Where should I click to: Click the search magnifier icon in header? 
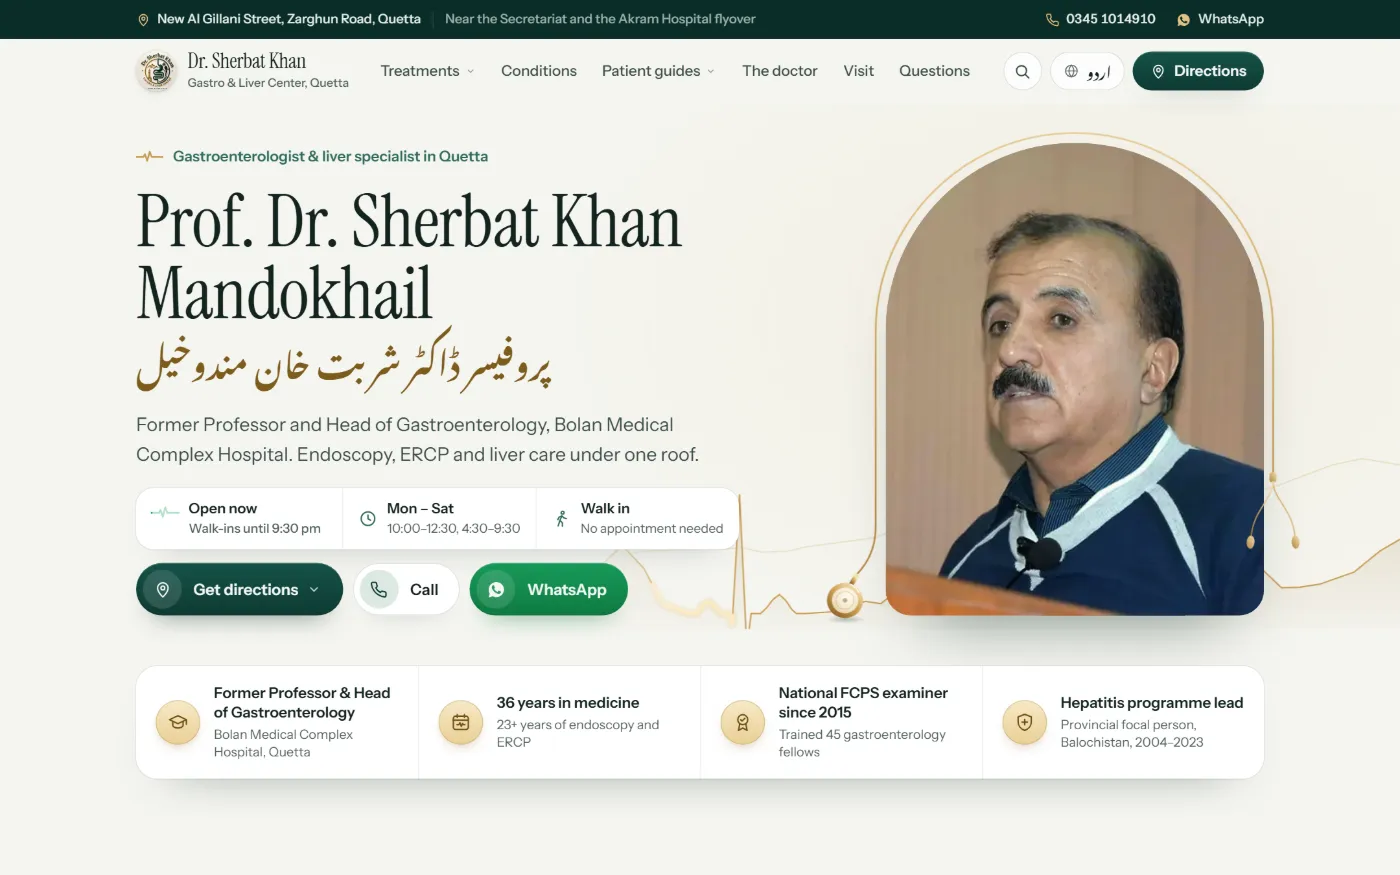click(x=1022, y=71)
